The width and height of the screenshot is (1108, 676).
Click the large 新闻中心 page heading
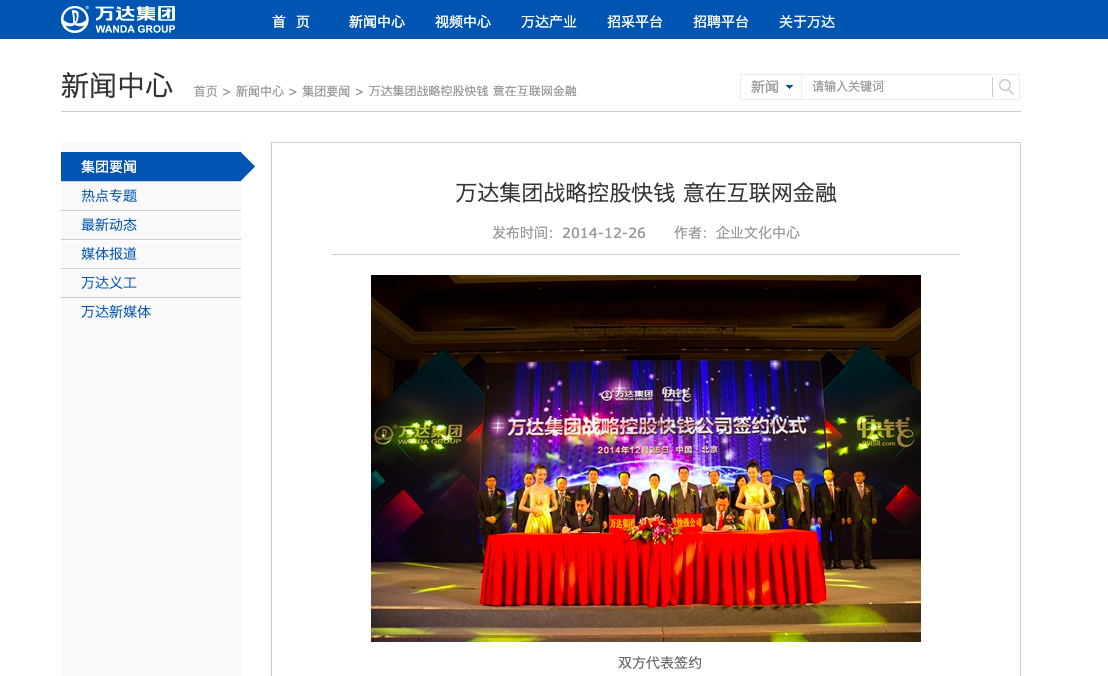click(x=117, y=86)
